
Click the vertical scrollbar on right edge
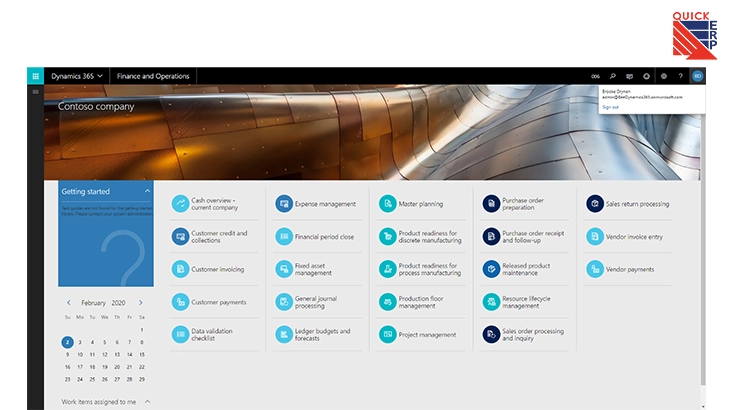coord(703,246)
